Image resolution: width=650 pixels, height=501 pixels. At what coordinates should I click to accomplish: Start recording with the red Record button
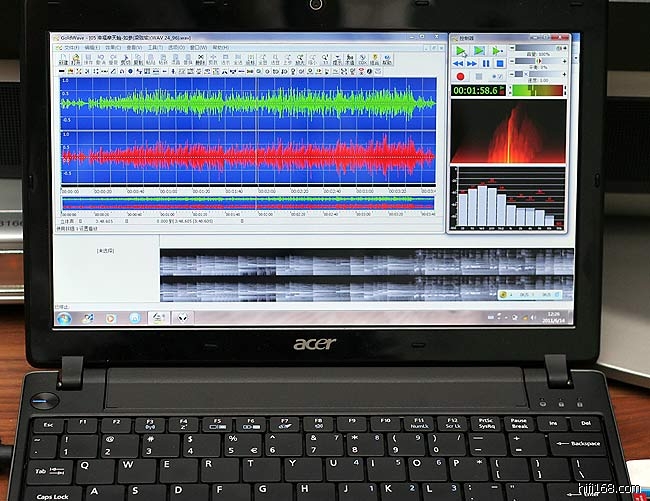point(460,76)
